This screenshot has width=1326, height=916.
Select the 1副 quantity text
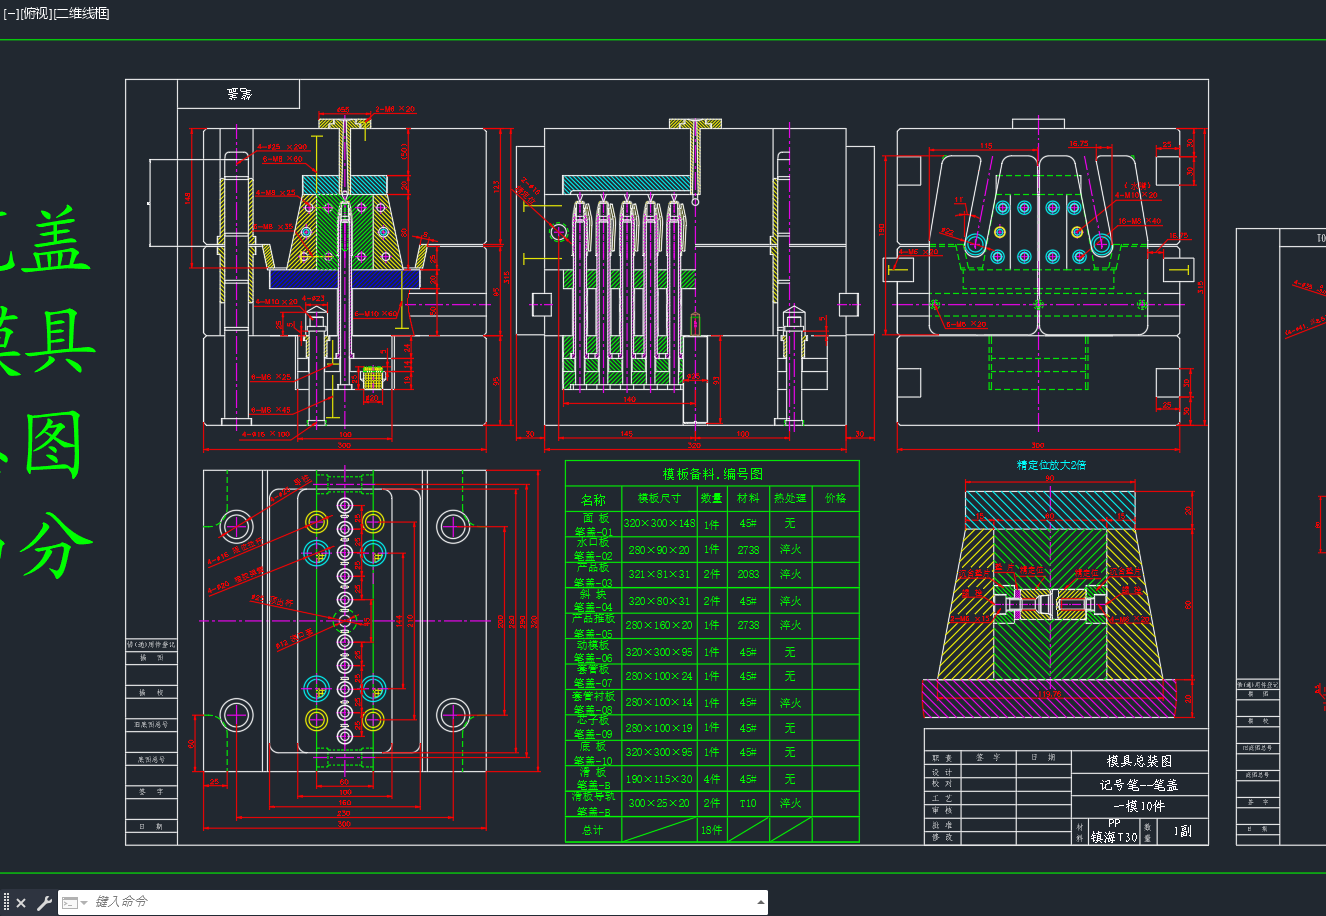[x=1183, y=832]
